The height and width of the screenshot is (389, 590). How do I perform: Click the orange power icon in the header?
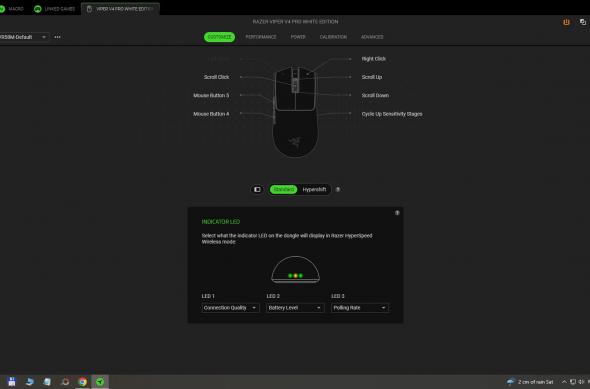(x=566, y=22)
